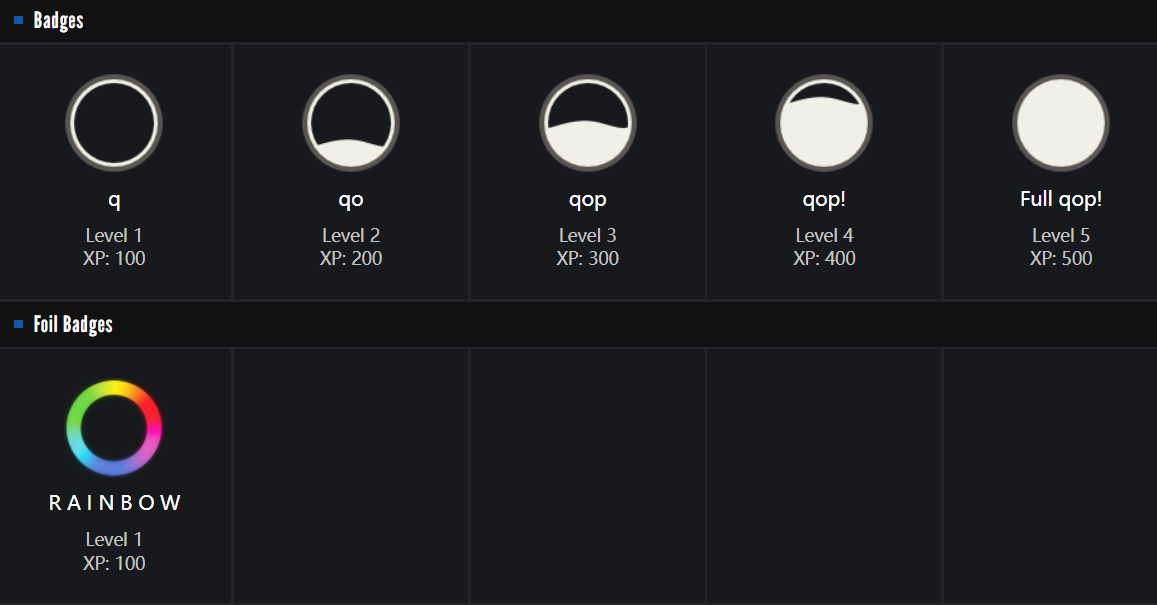The image size is (1157, 605).
Task: Click the 'qop!' badge title
Action: (x=824, y=199)
